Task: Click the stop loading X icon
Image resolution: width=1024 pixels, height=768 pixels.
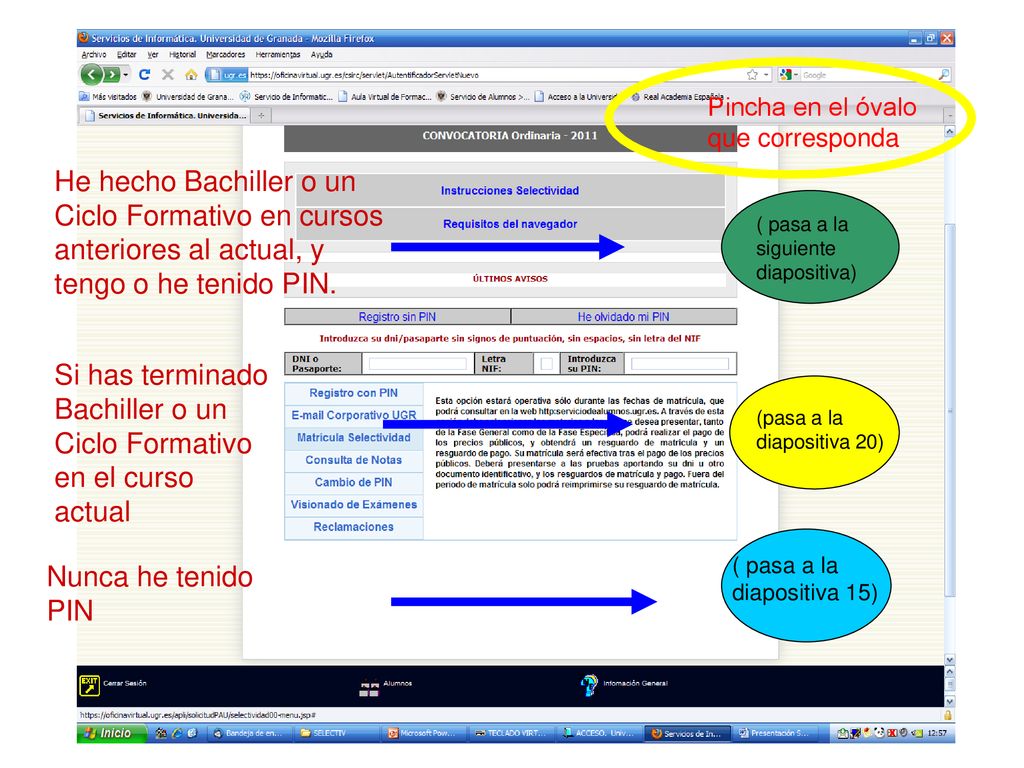Action: [x=168, y=74]
